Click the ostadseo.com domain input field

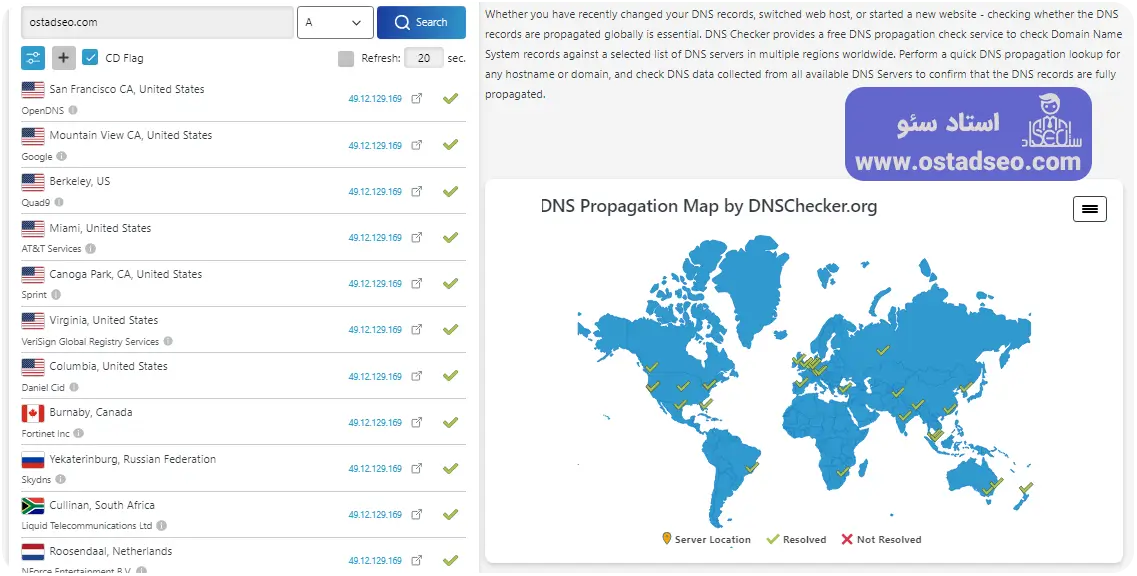coord(157,22)
